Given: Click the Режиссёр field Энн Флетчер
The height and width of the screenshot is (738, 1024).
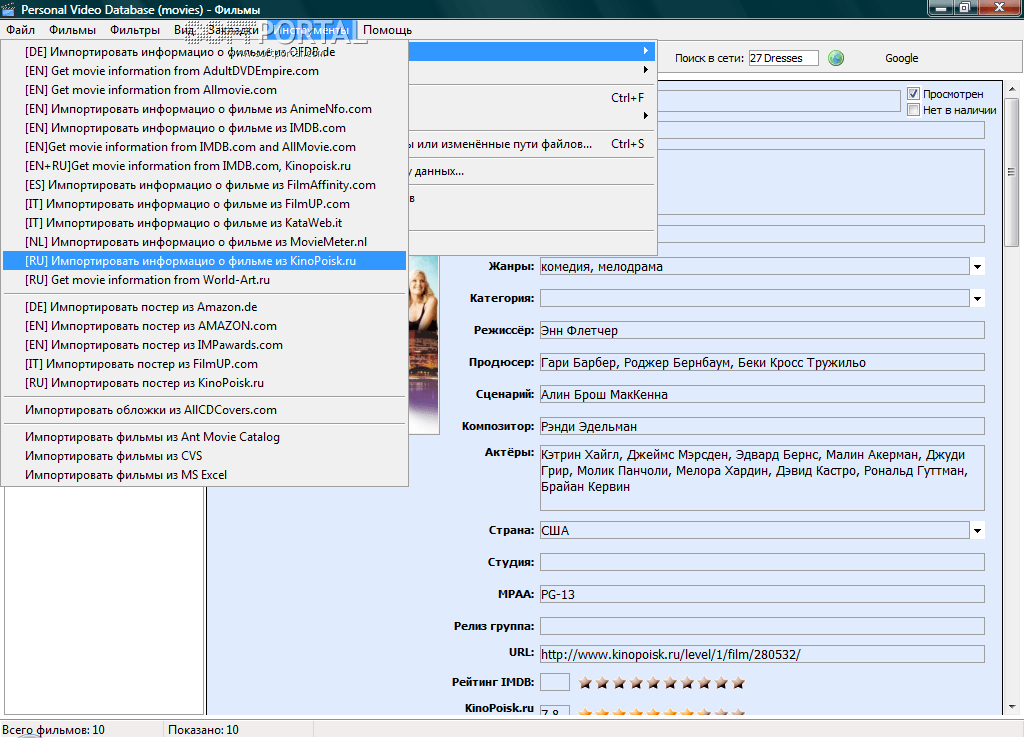Looking at the screenshot, I should [x=762, y=330].
